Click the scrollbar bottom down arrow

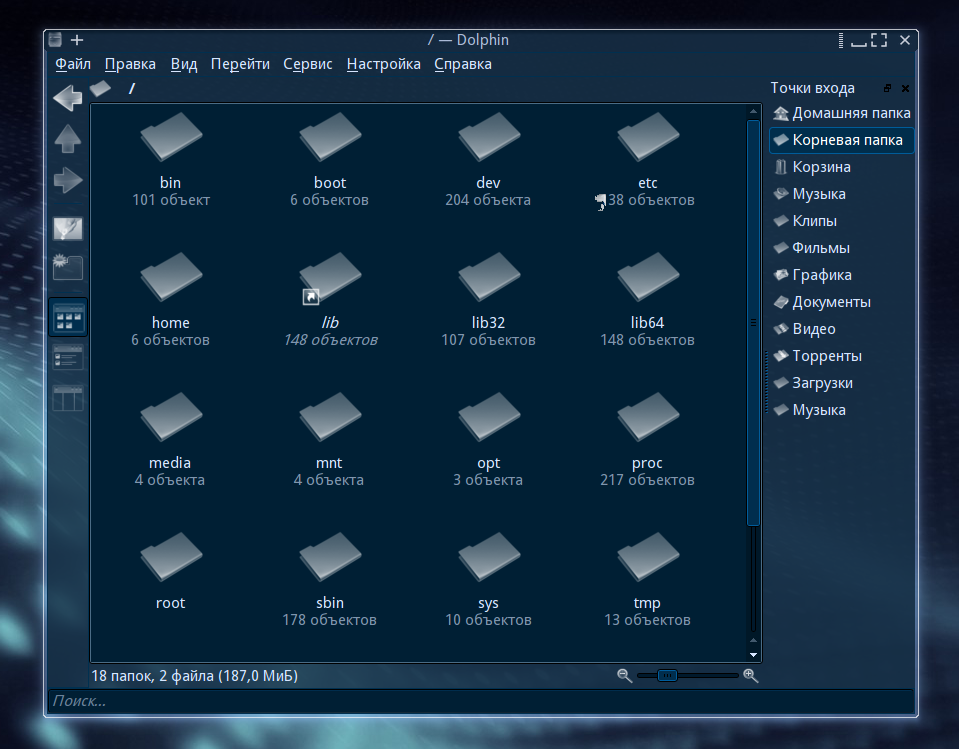tap(754, 655)
